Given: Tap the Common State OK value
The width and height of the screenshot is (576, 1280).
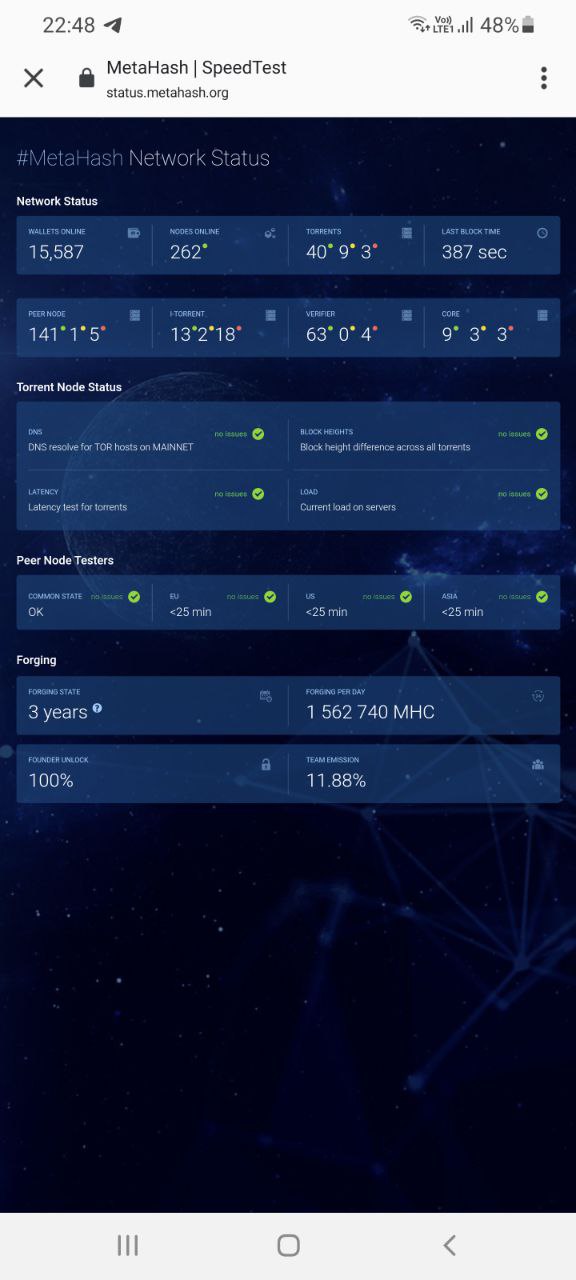Looking at the screenshot, I should point(36,612).
